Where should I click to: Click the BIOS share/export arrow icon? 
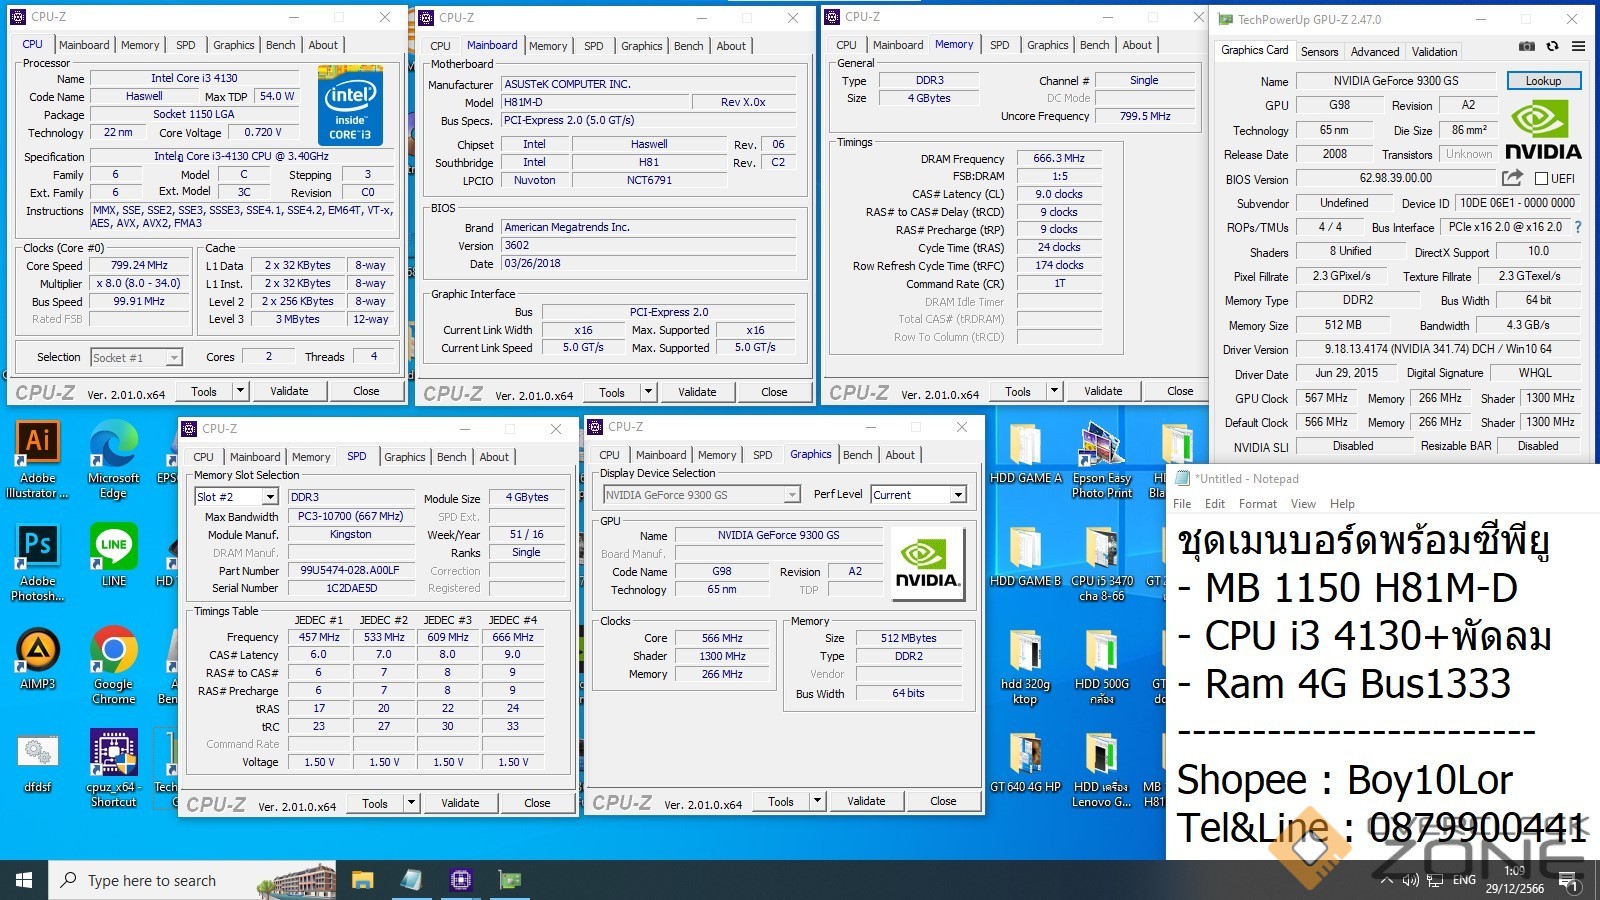click(1512, 178)
